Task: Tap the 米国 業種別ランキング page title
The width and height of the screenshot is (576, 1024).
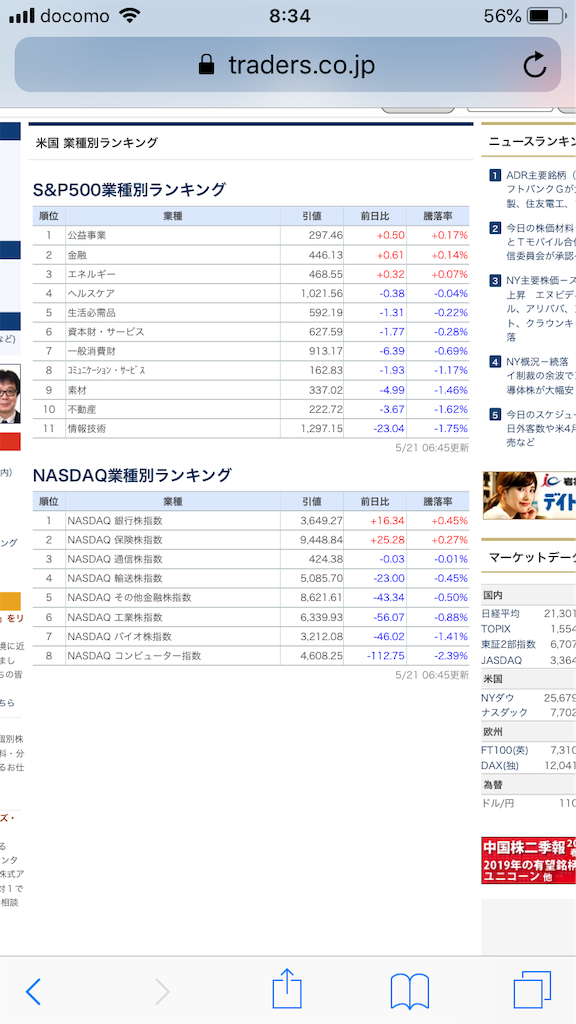Action: (97, 142)
